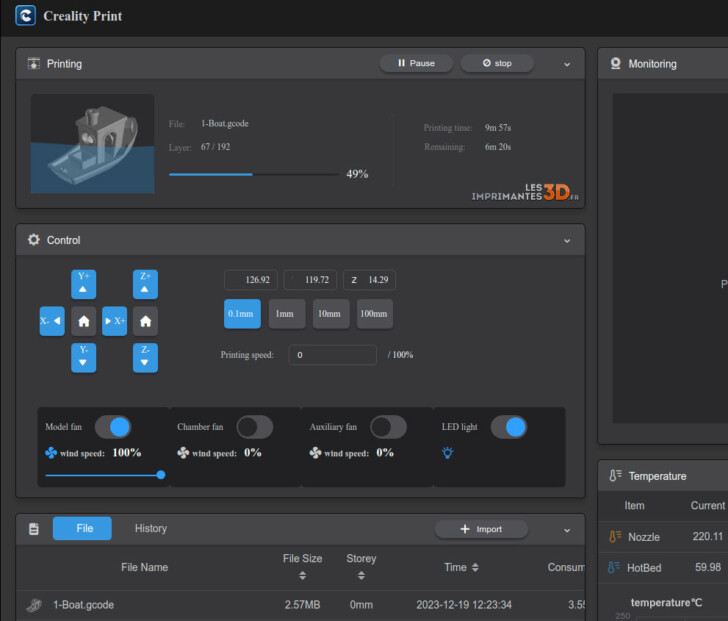Home the XY axes
Image resolution: width=728 pixels, height=621 pixels.
84,321
